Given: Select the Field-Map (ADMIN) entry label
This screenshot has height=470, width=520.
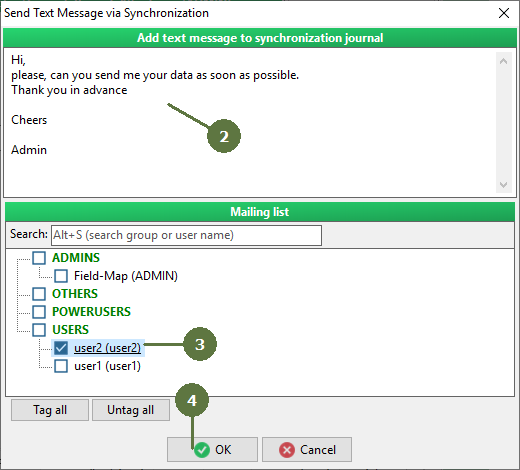Looking at the screenshot, I should (x=126, y=276).
